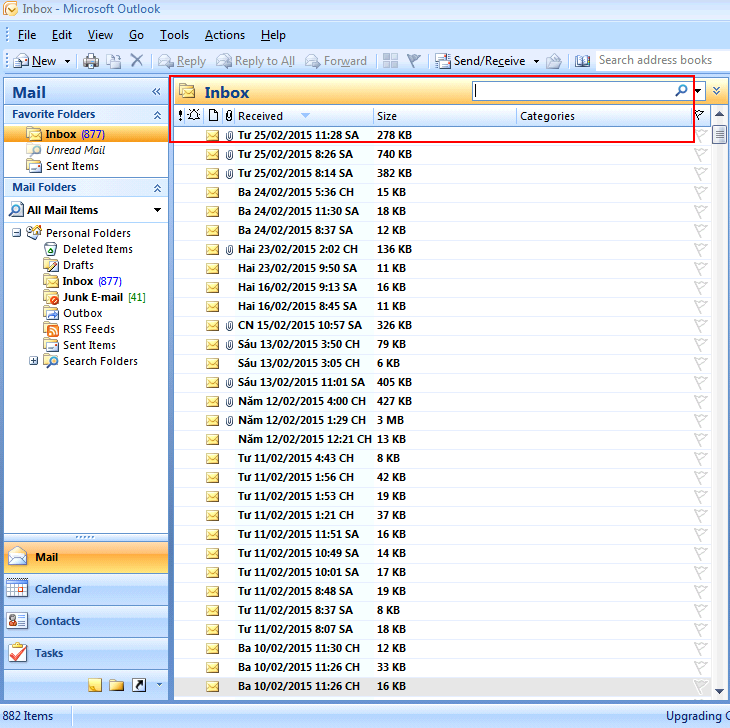Sort by Icon page column header
The width and height of the screenshot is (730, 728).
point(213,115)
